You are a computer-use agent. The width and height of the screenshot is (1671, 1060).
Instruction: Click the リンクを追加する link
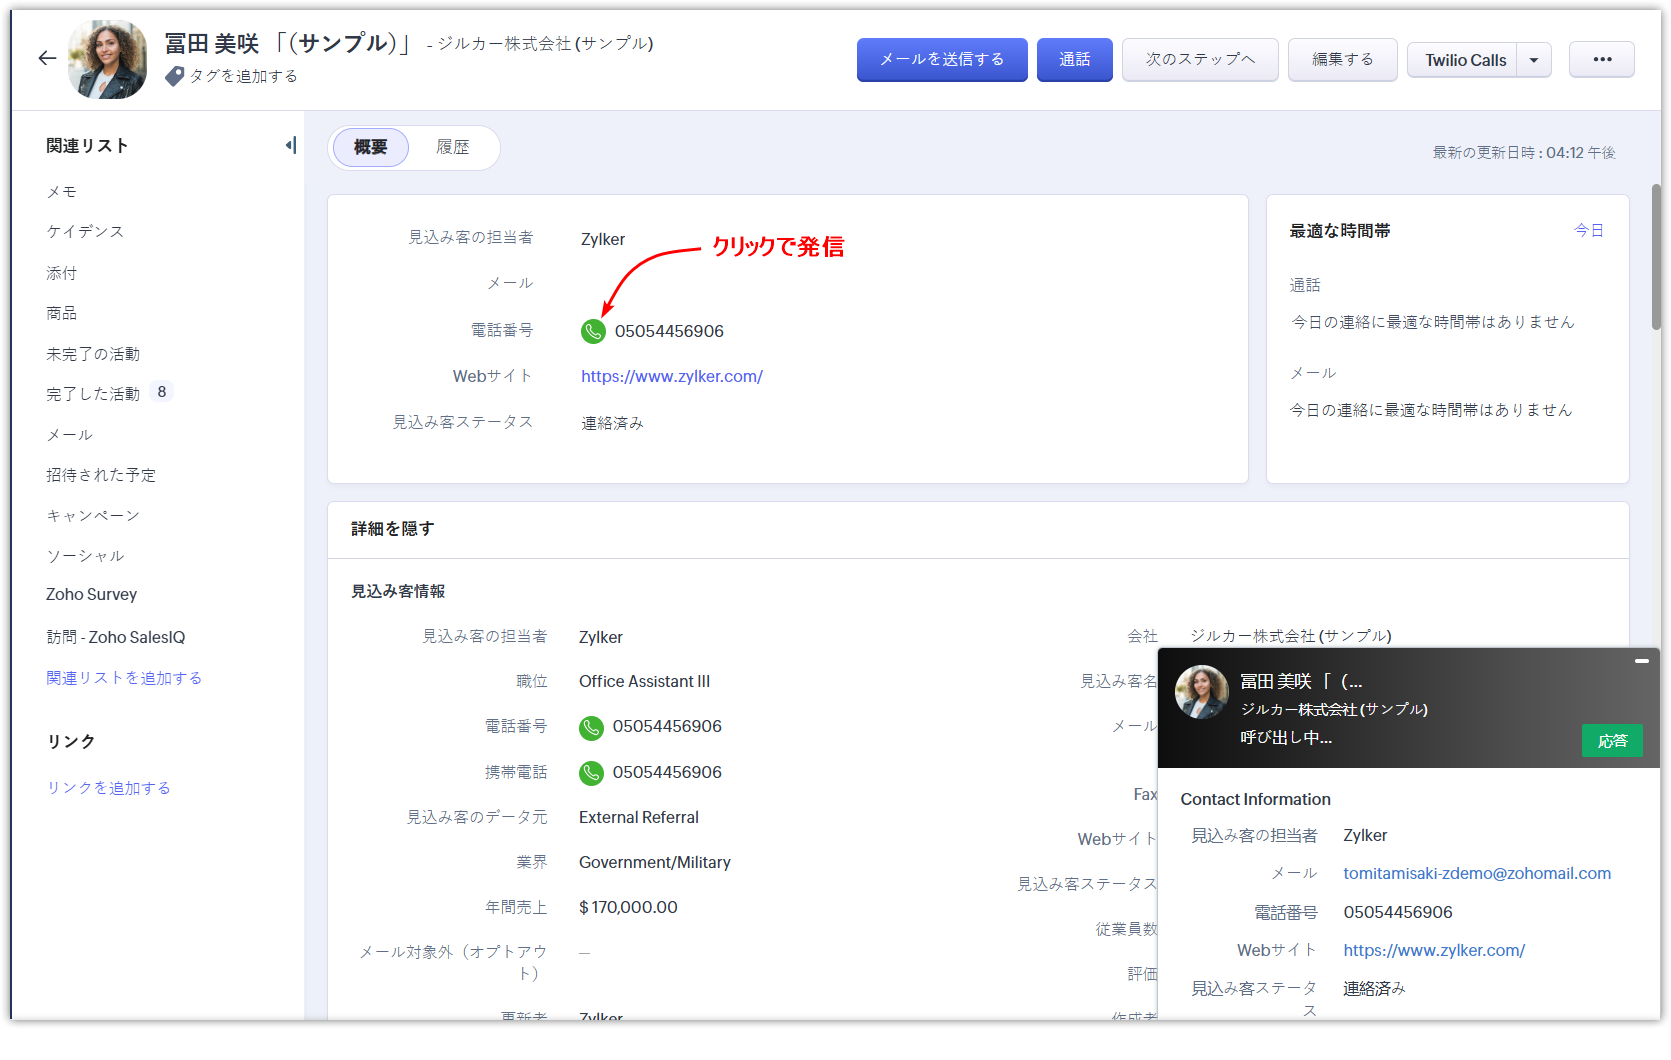109,788
